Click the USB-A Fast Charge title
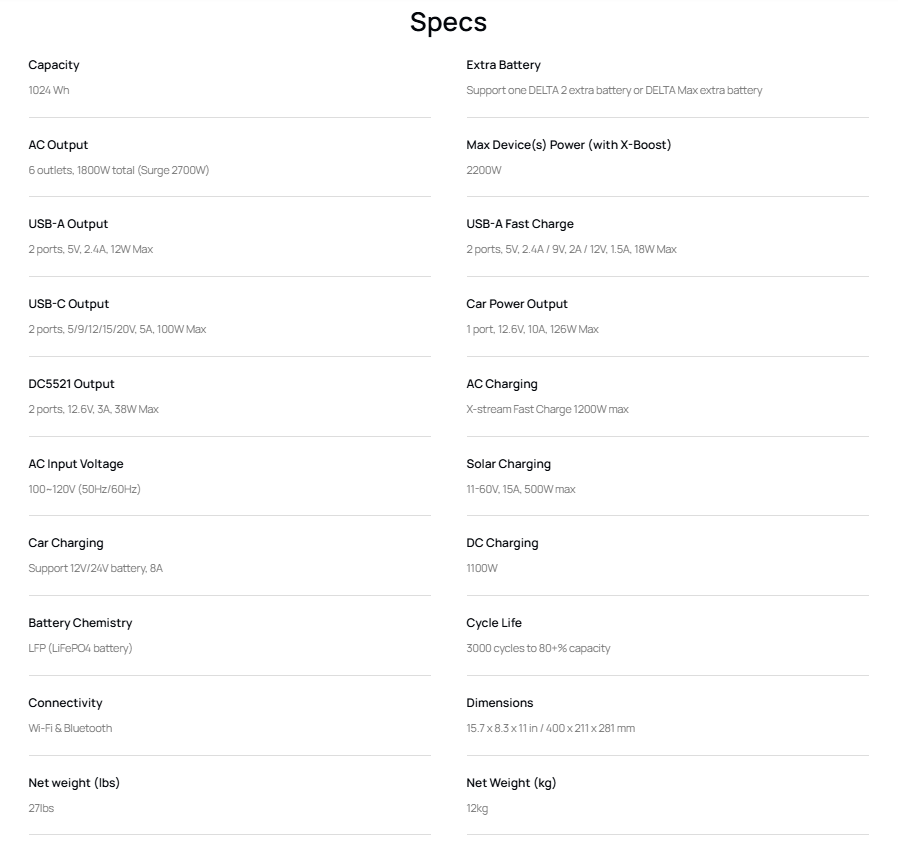The width and height of the screenshot is (898, 843). (520, 224)
